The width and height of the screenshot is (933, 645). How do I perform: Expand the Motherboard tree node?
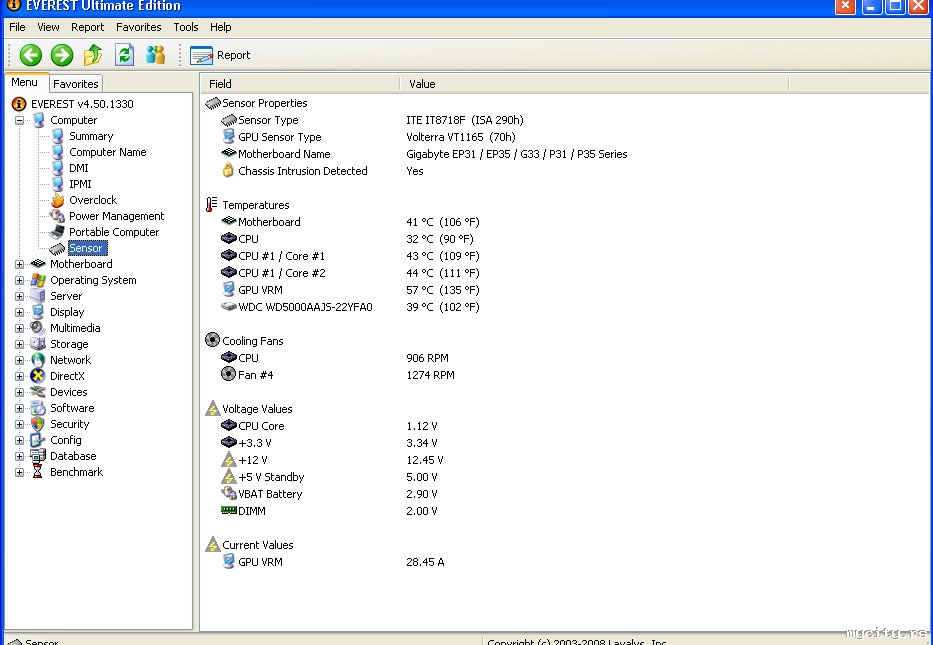(x=19, y=264)
